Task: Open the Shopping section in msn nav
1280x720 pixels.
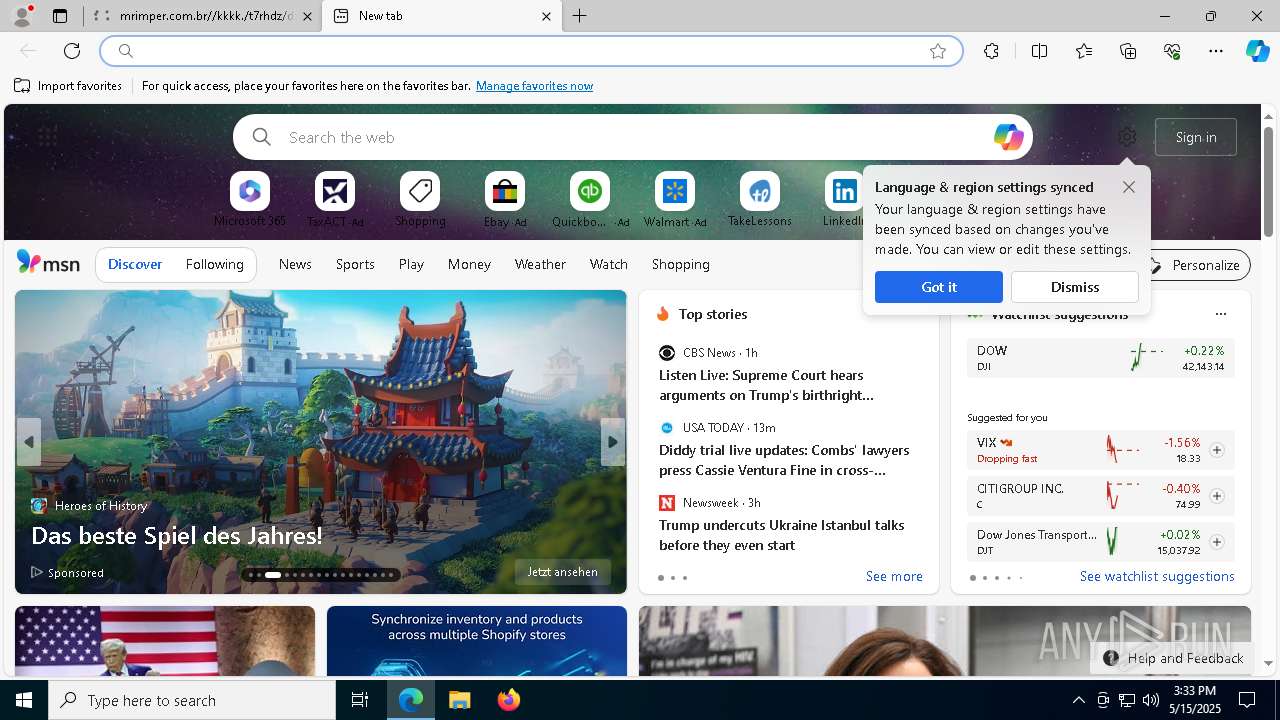Action: point(681,264)
